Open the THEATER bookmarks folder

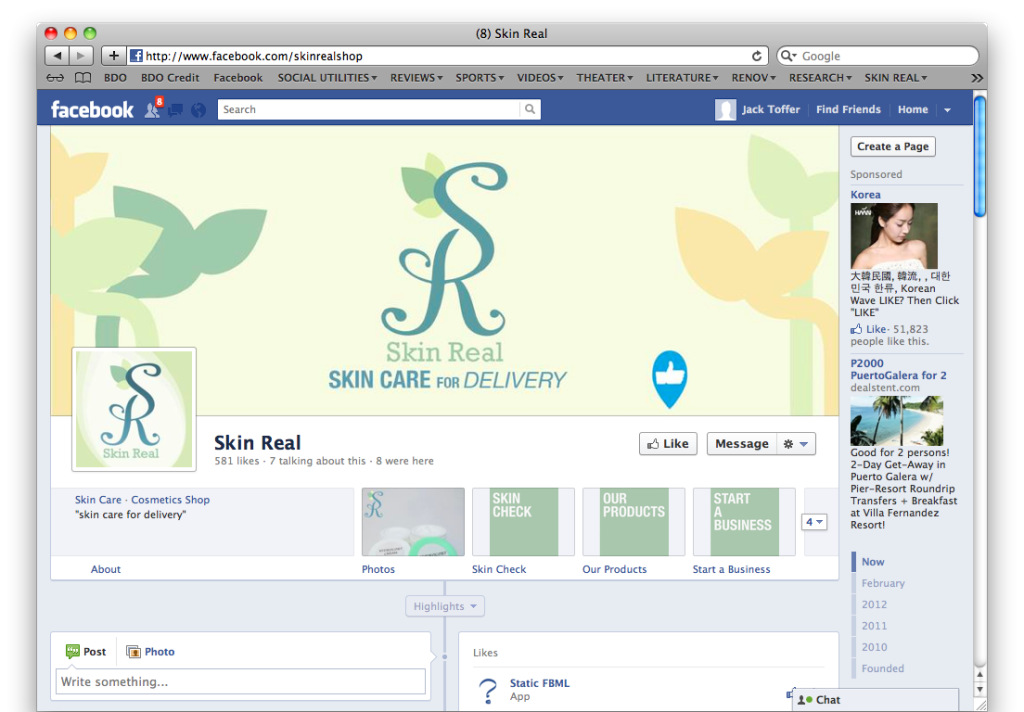point(604,78)
